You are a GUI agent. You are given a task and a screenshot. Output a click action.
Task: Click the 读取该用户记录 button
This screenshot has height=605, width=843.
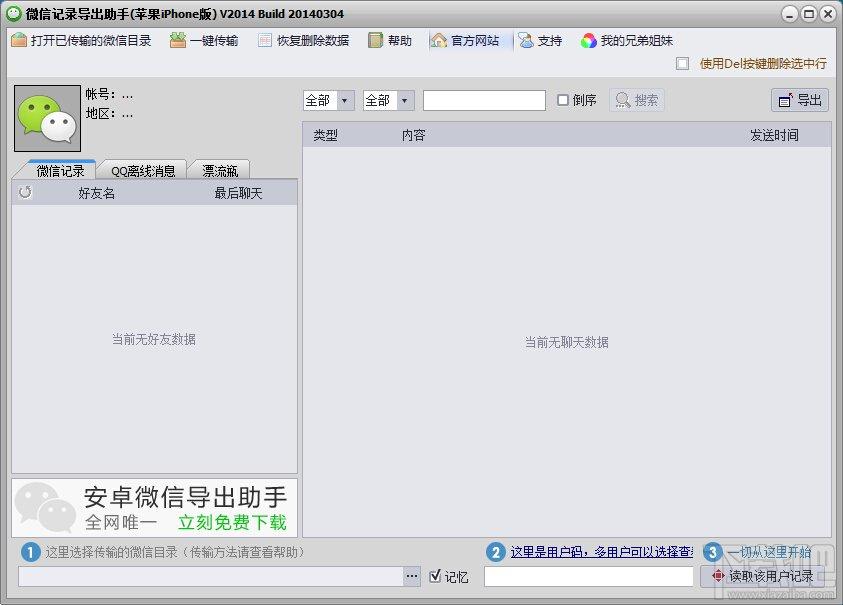(x=762, y=576)
